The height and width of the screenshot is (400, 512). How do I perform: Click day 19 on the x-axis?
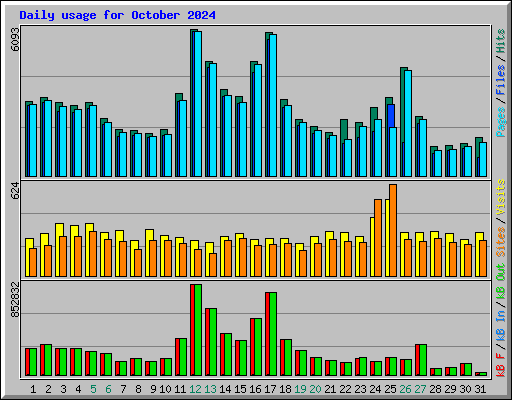300,389
